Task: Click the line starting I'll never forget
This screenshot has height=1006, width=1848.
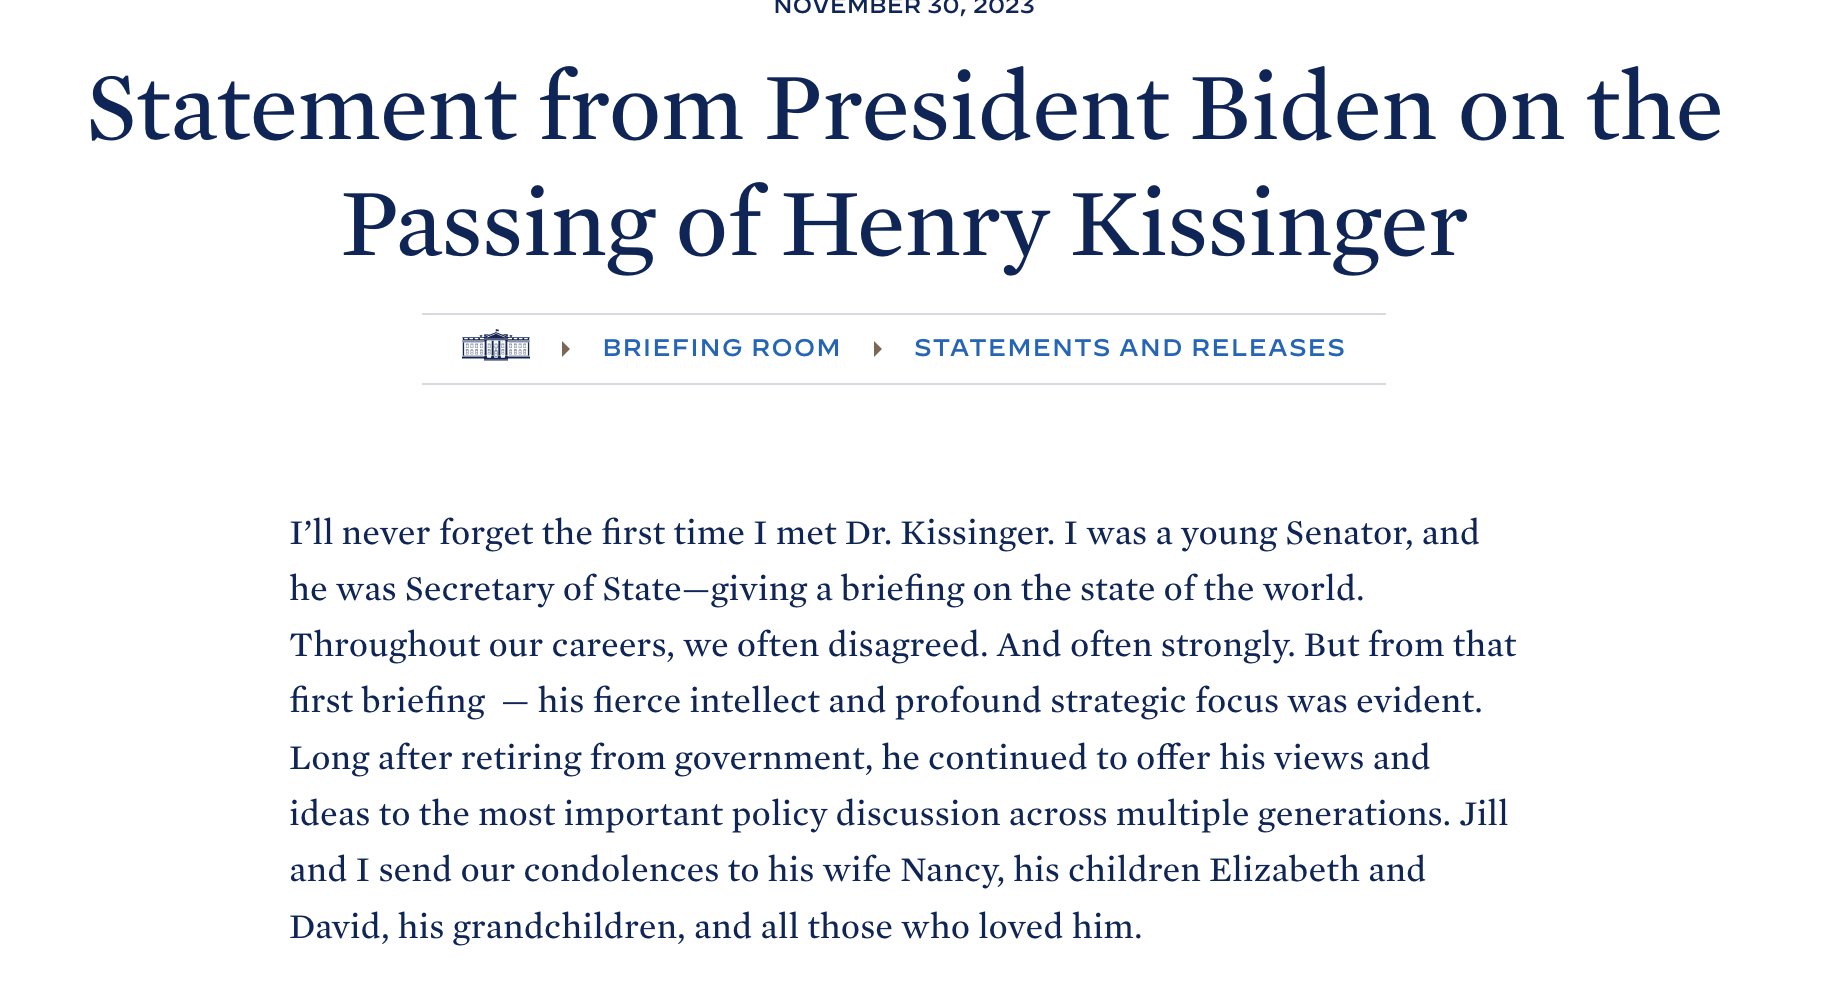Action: (x=884, y=532)
